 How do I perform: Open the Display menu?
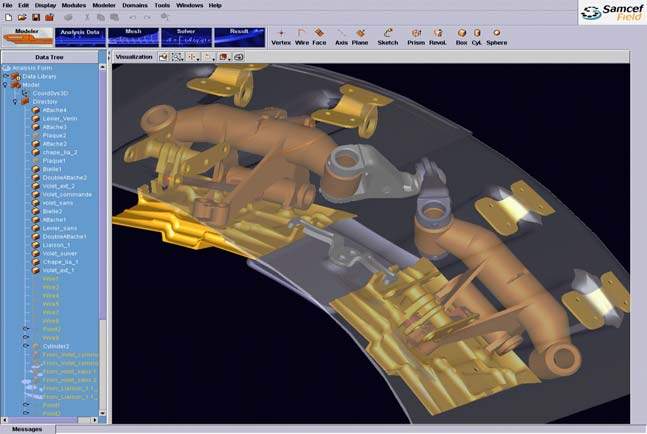click(45, 5)
